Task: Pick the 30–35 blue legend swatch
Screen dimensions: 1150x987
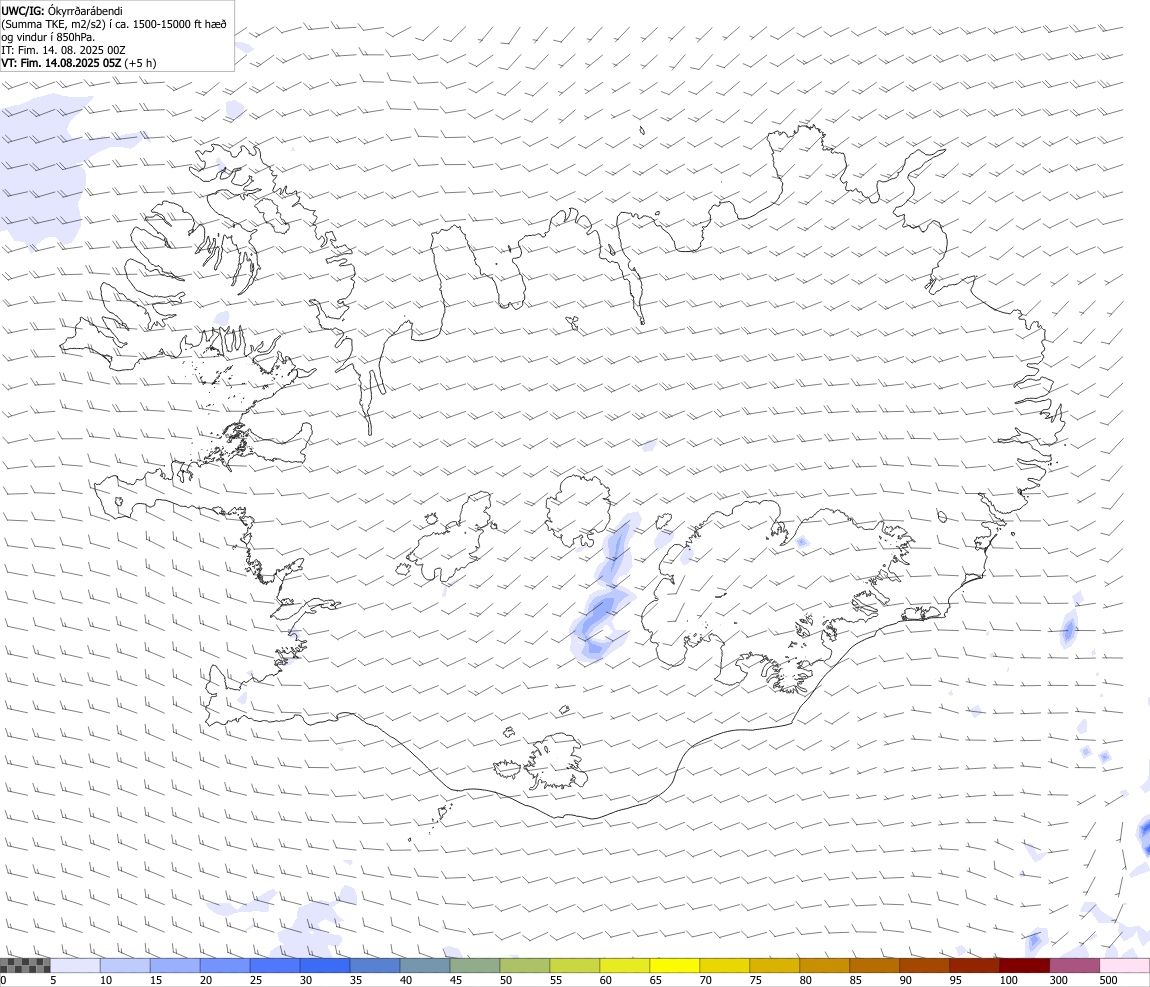Action: click(325, 965)
